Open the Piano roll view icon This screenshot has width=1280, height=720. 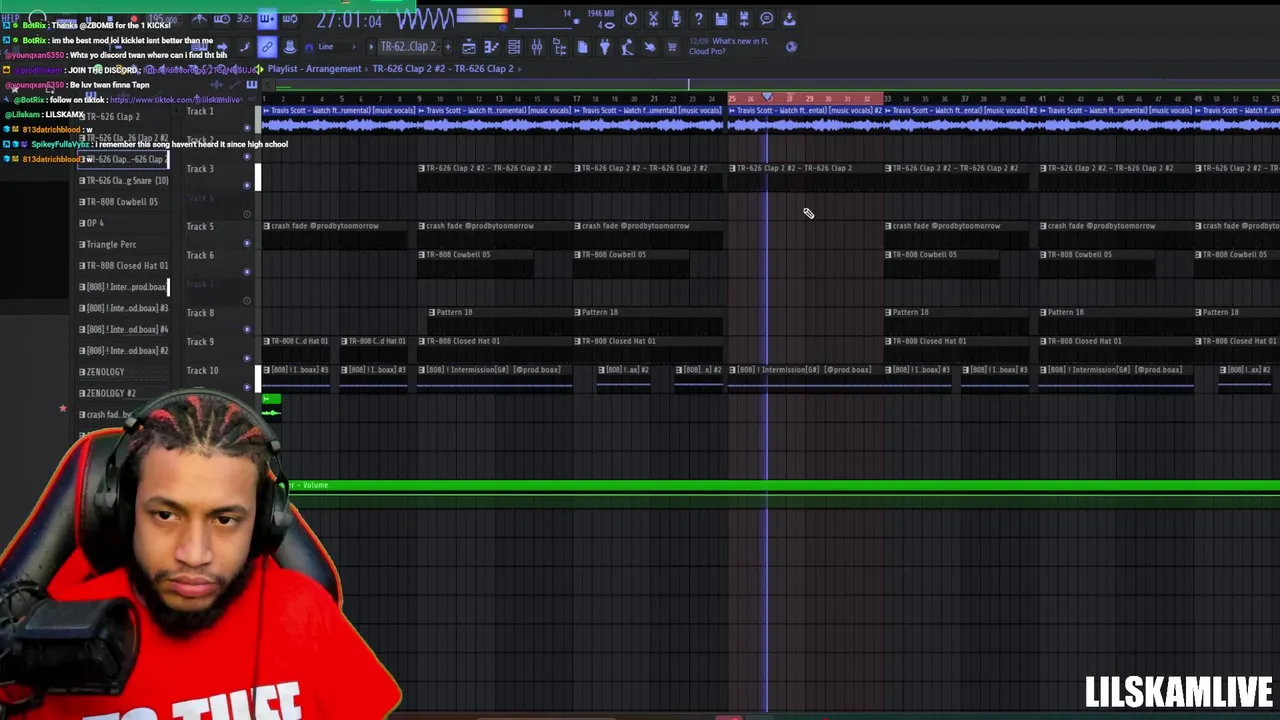491,47
